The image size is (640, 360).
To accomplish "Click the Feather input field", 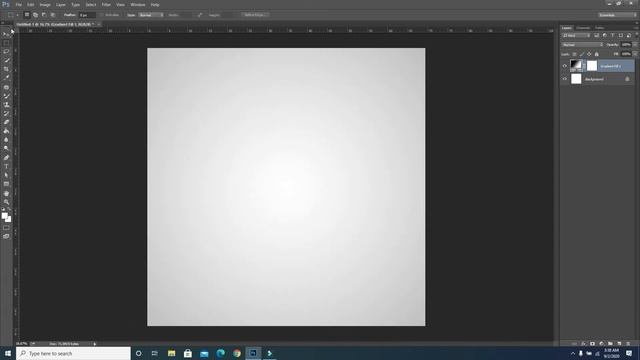I will click(x=87, y=15).
